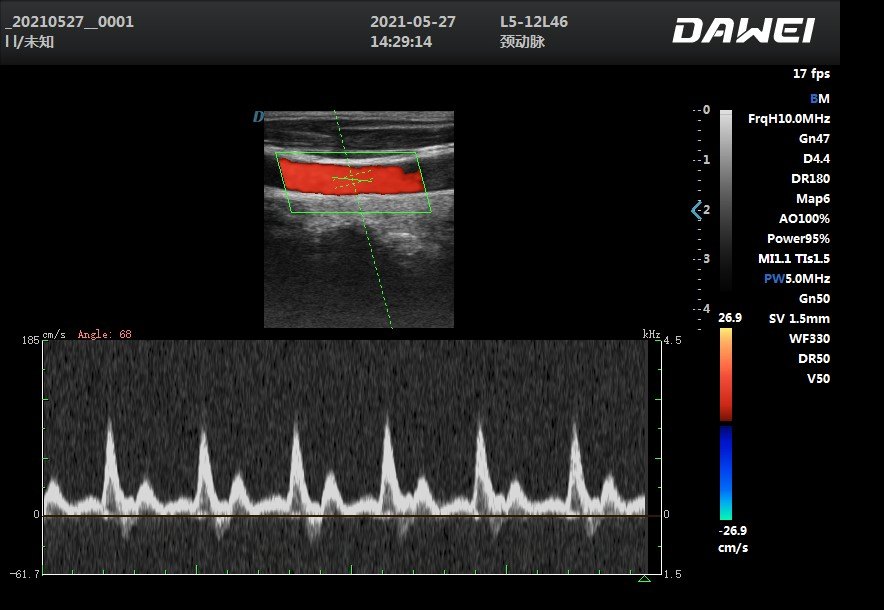The height and width of the screenshot is (610, 884).
Task: Click the red color velocity scale bar
Action: tap(726, 374)
